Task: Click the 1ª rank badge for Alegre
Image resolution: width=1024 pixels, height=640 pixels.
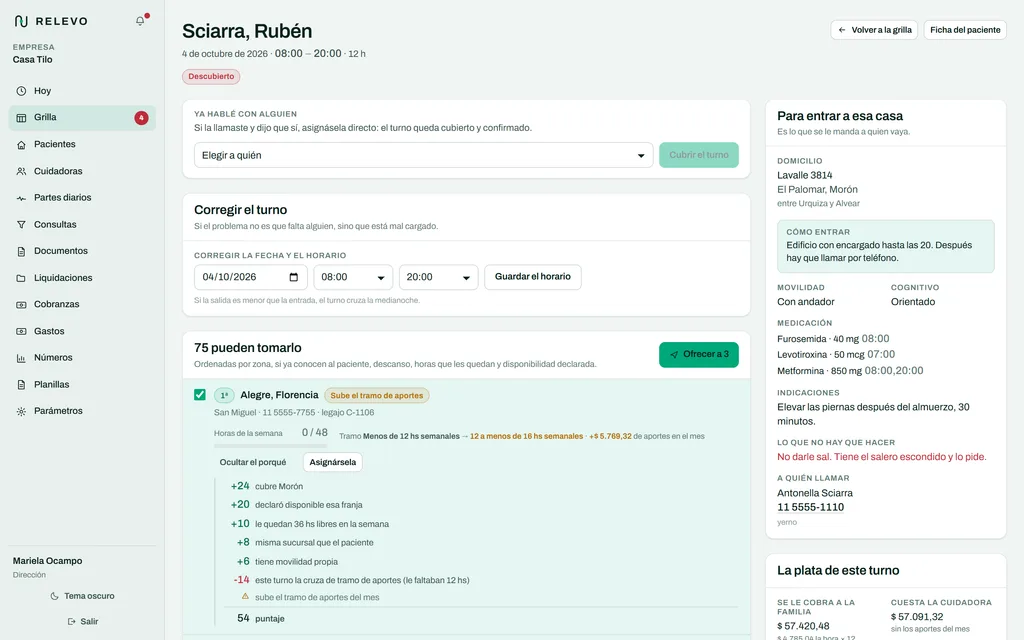Action: [224, 396]
